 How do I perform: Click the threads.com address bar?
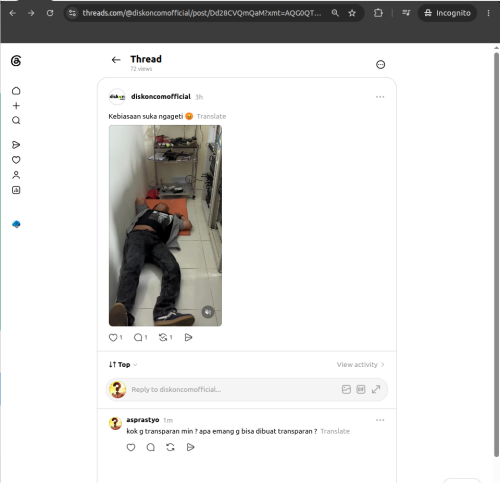(202, 13)
